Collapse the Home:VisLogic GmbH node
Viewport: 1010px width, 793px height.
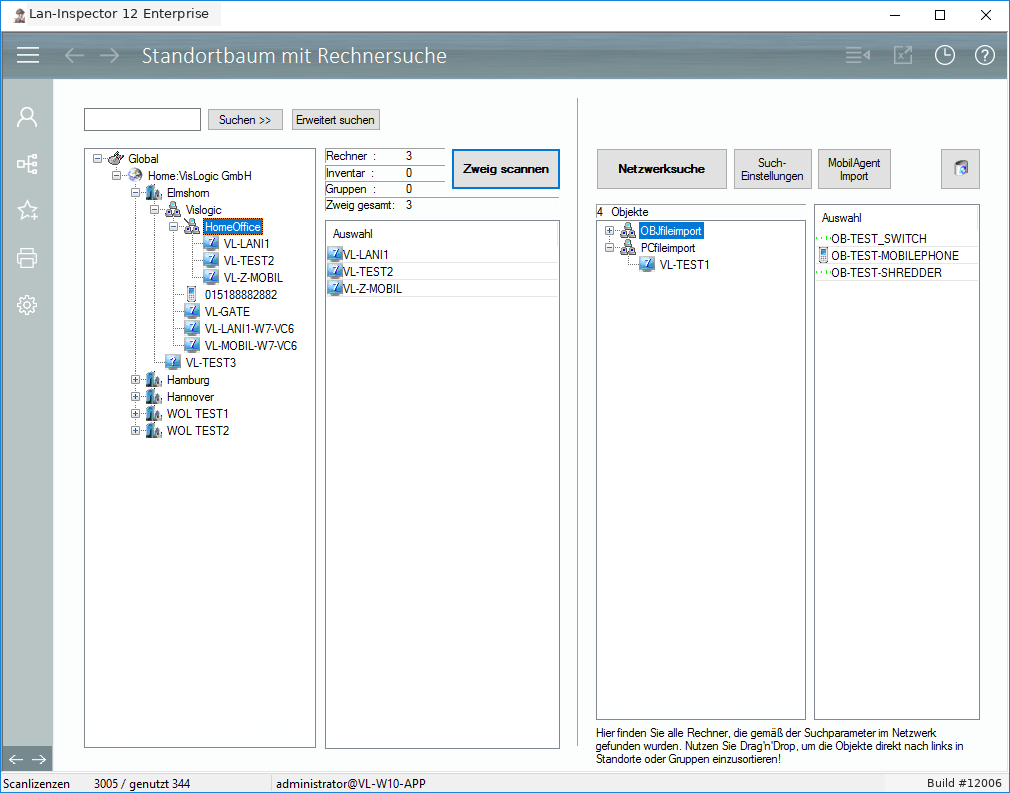pos(117,175)
